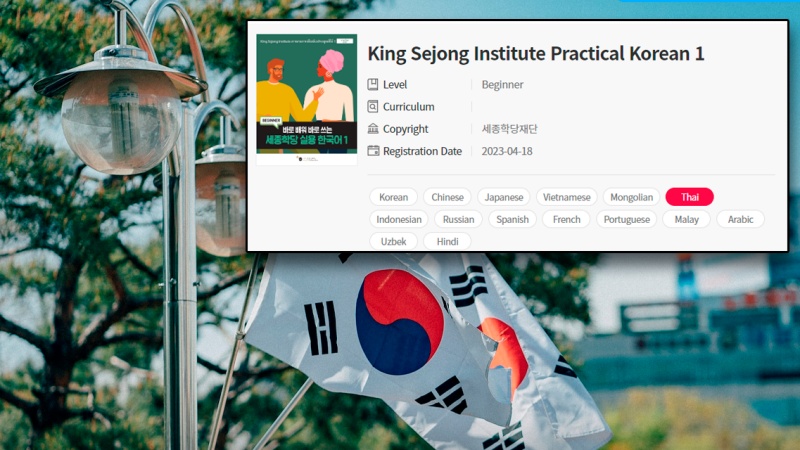Switch to the Uzbek version
The height and width of the screenshot is (450, 800).
click(x=393, y=241)
